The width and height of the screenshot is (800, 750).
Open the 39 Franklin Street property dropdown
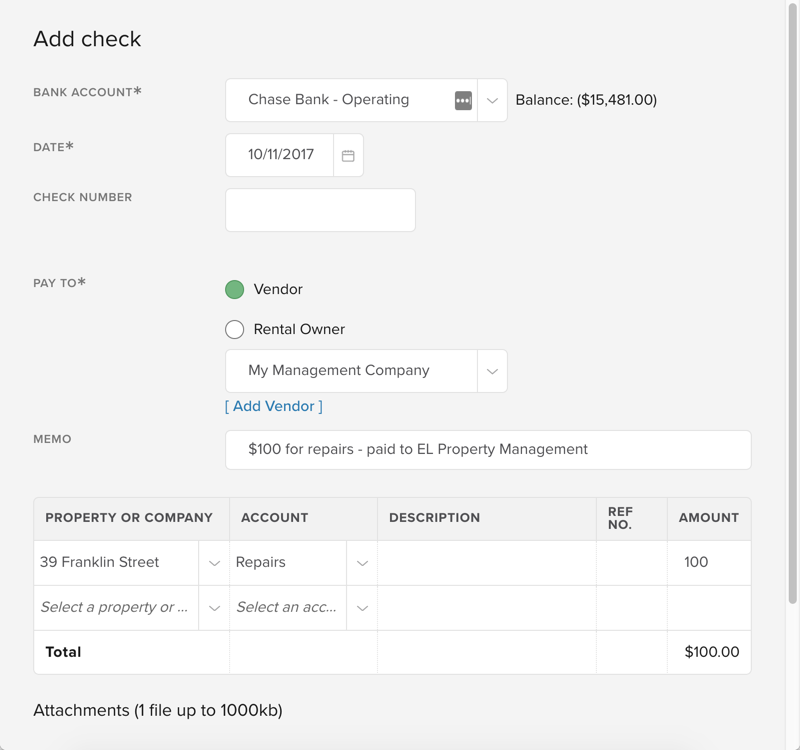[x=213, y=562]
